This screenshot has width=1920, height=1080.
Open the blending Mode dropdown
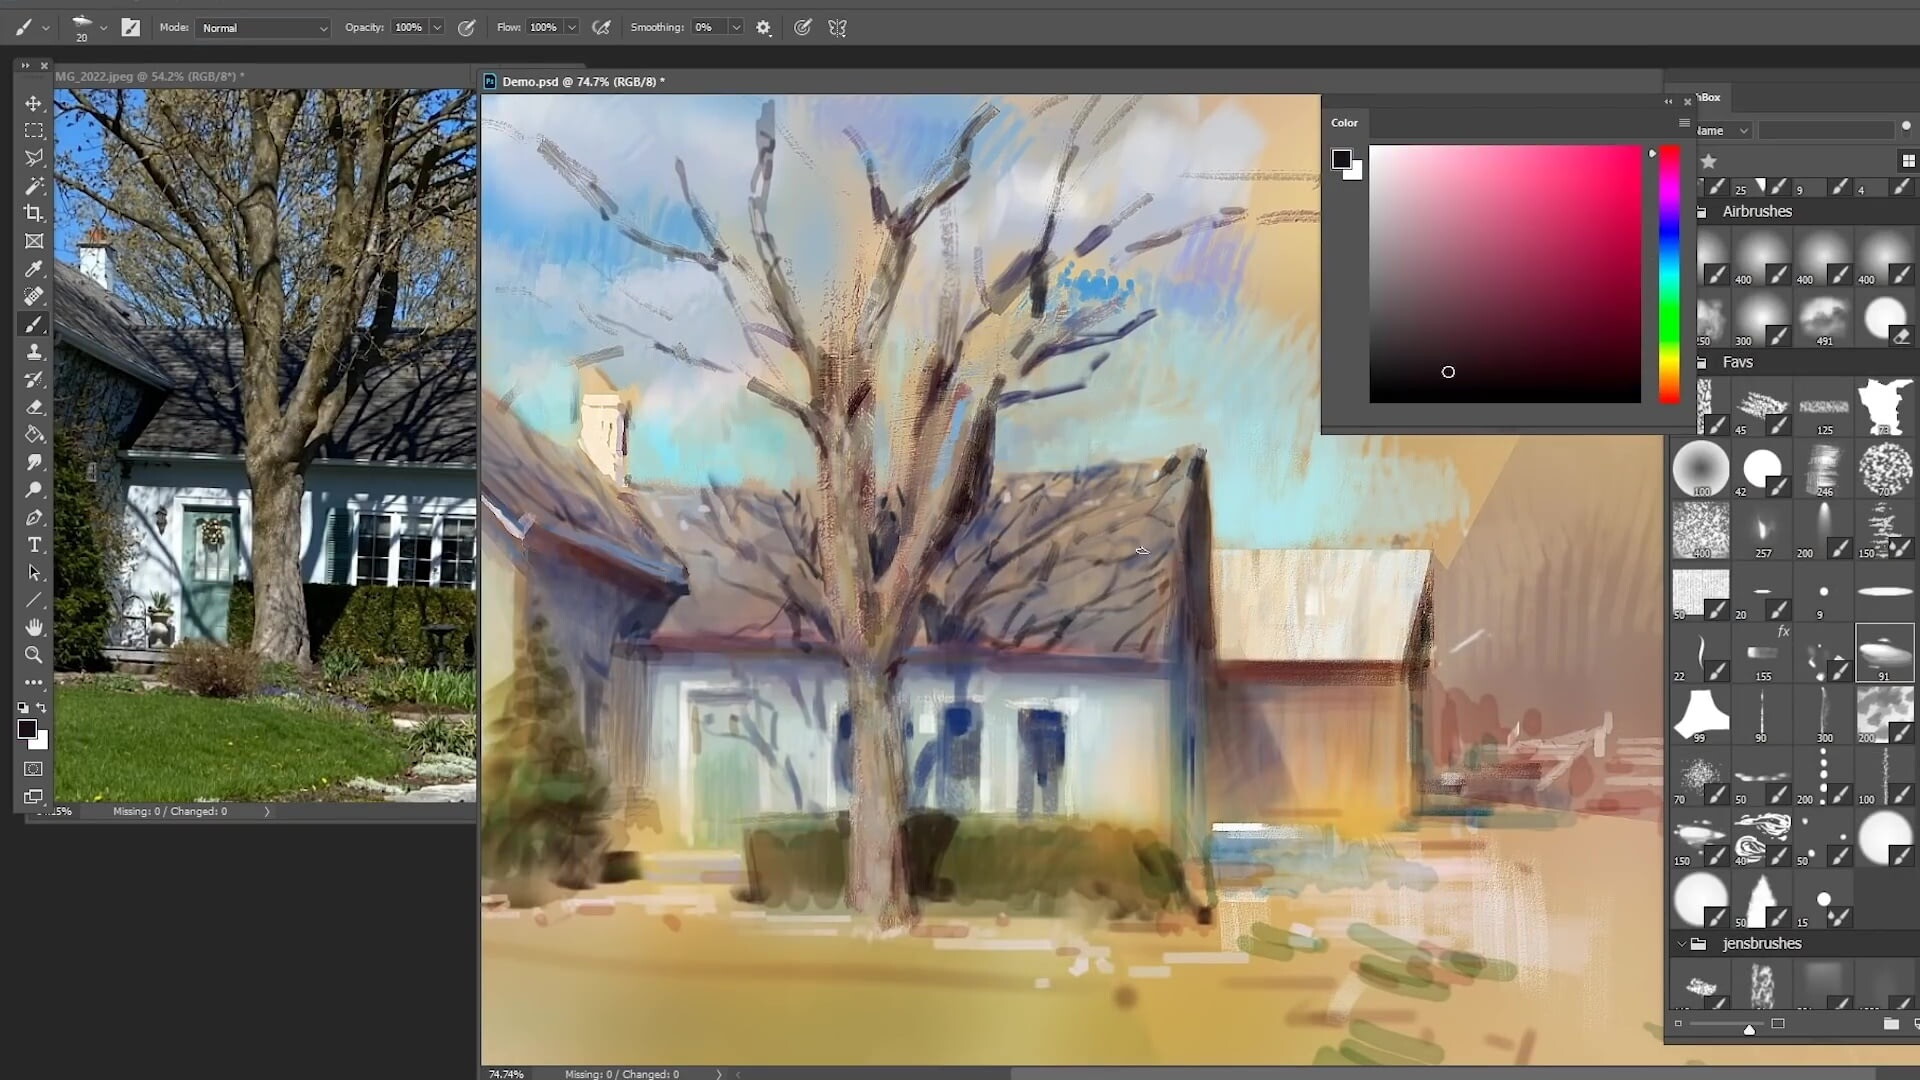tap(263, 28)
